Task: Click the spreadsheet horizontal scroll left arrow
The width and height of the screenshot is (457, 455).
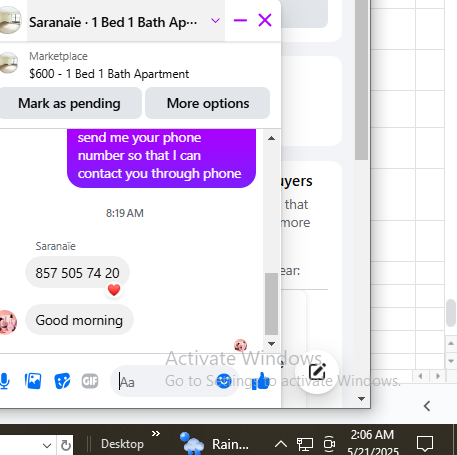Action: 420,376
